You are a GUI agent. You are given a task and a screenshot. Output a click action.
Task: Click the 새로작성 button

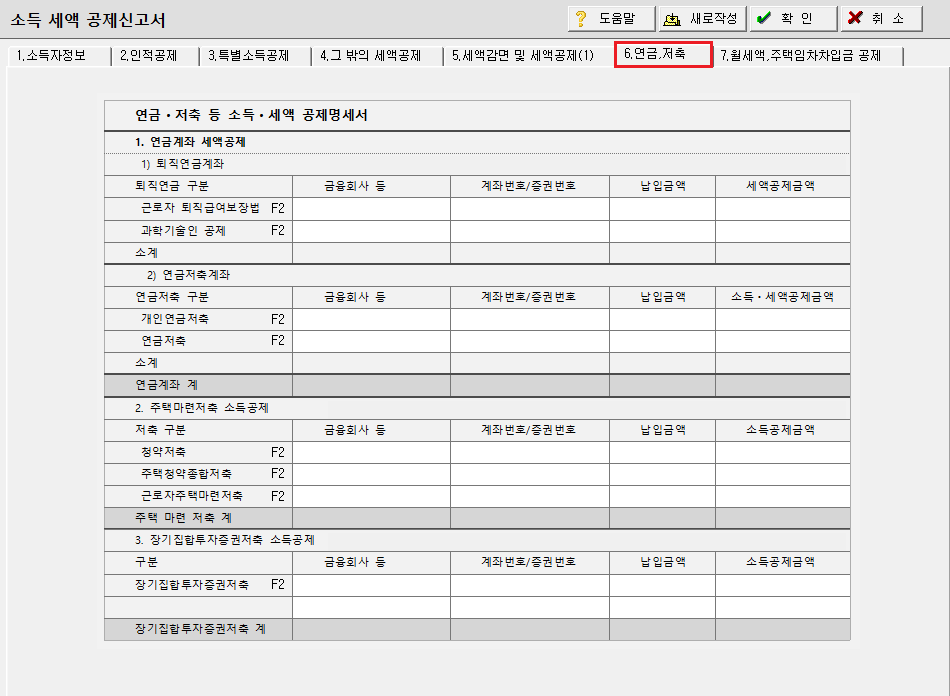(x=702, y=19)
